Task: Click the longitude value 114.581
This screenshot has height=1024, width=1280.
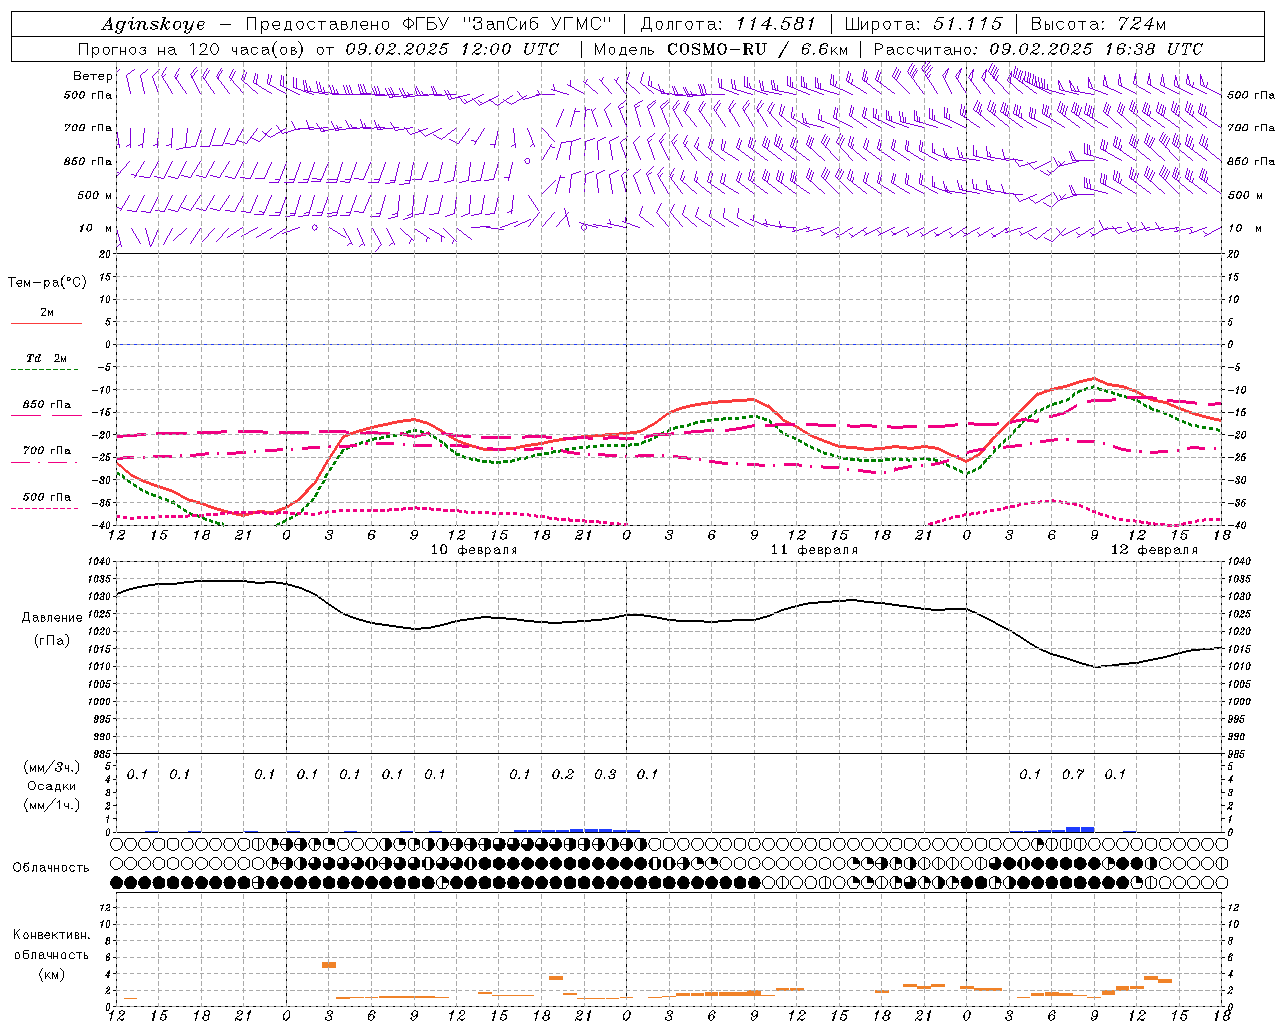Action: click(x=776, y=24)
